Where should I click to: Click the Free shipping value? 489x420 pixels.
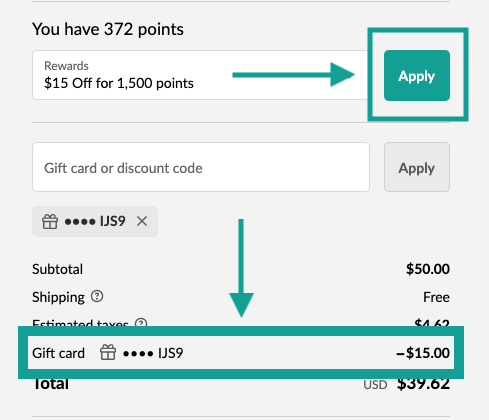point(436,297)
